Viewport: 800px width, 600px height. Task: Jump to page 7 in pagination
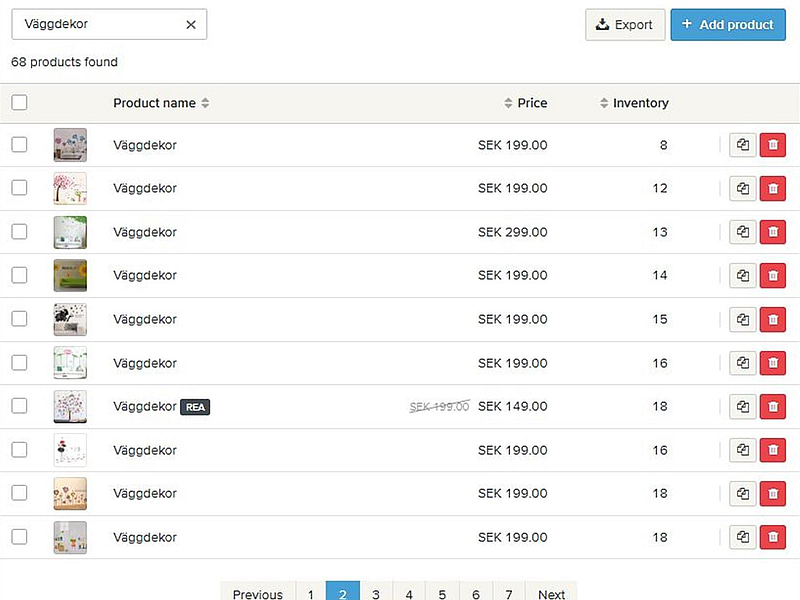[x=508, y=594]
